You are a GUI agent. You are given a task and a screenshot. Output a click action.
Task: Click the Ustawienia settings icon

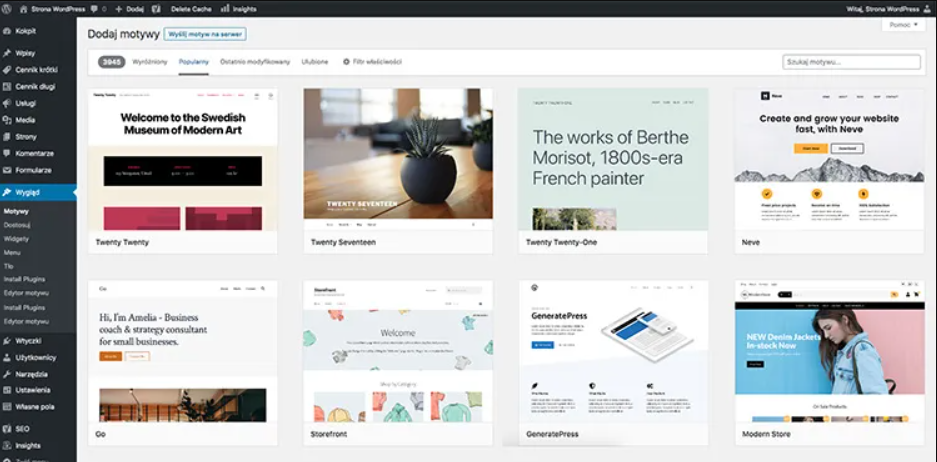click(x=7, y=390)
